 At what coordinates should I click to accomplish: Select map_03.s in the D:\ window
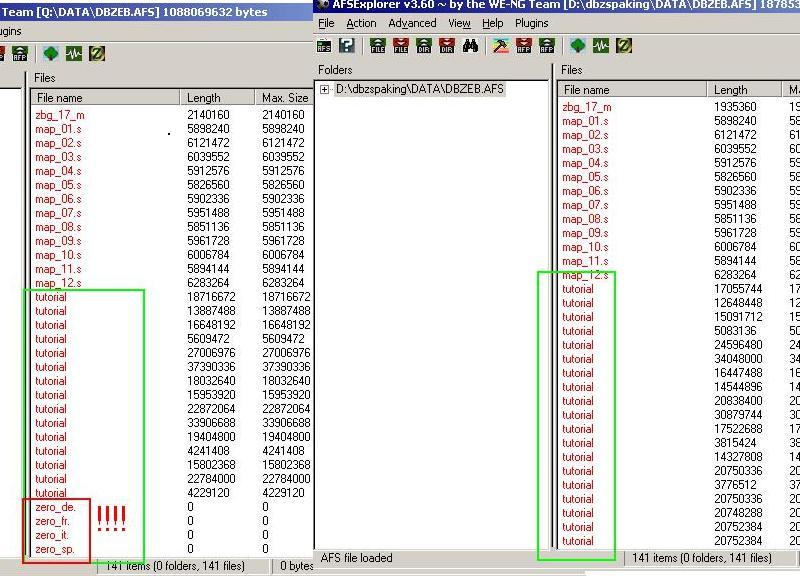click(x=585, y=149)
